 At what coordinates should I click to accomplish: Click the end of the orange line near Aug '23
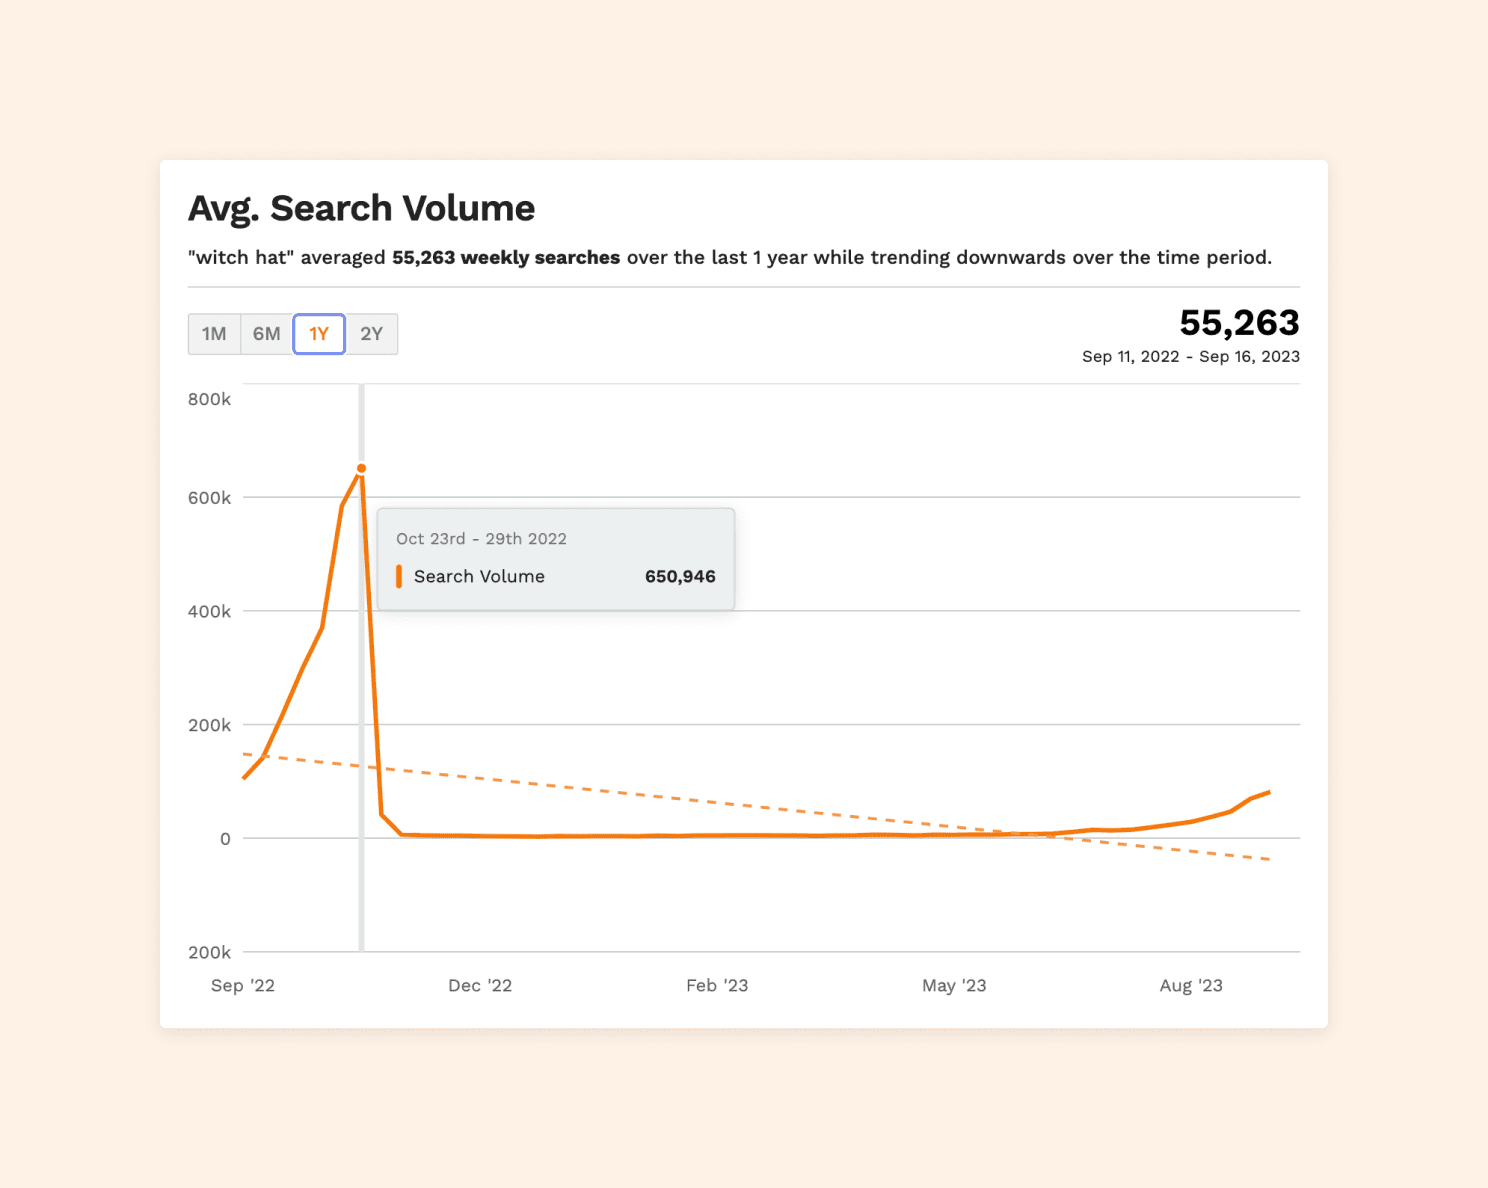click(x=1269, y=792)
